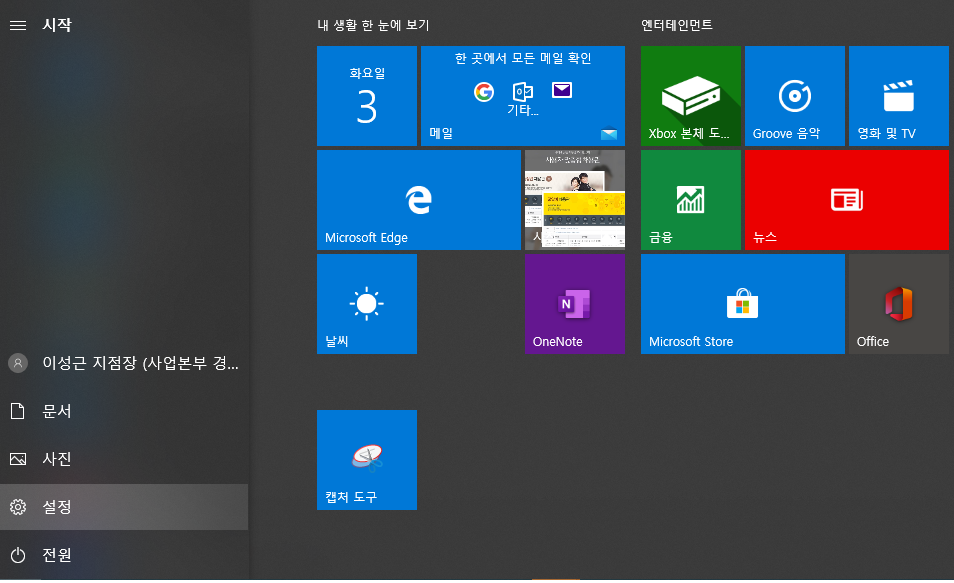Open the 메일 tile
The width and height of the screenshot is (954, 583).
[523, 96]
